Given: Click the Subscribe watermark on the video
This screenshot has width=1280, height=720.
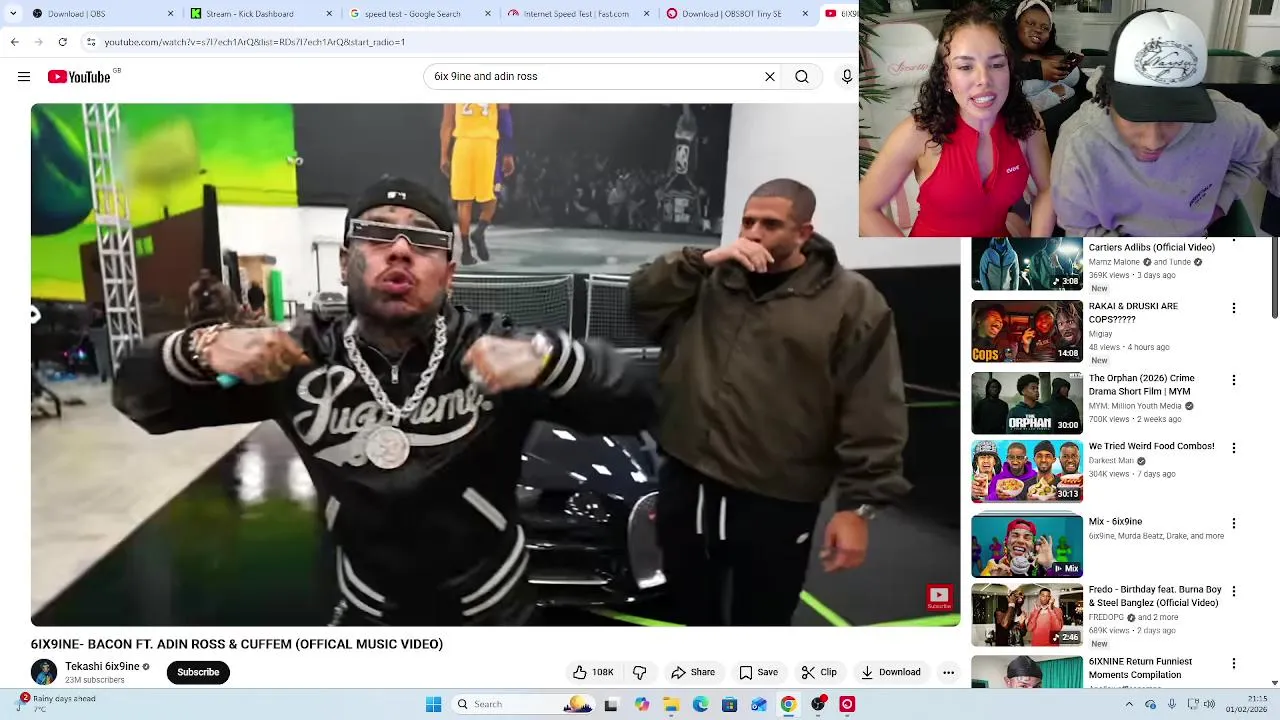Looking at the screenshot, I should 939,597.
